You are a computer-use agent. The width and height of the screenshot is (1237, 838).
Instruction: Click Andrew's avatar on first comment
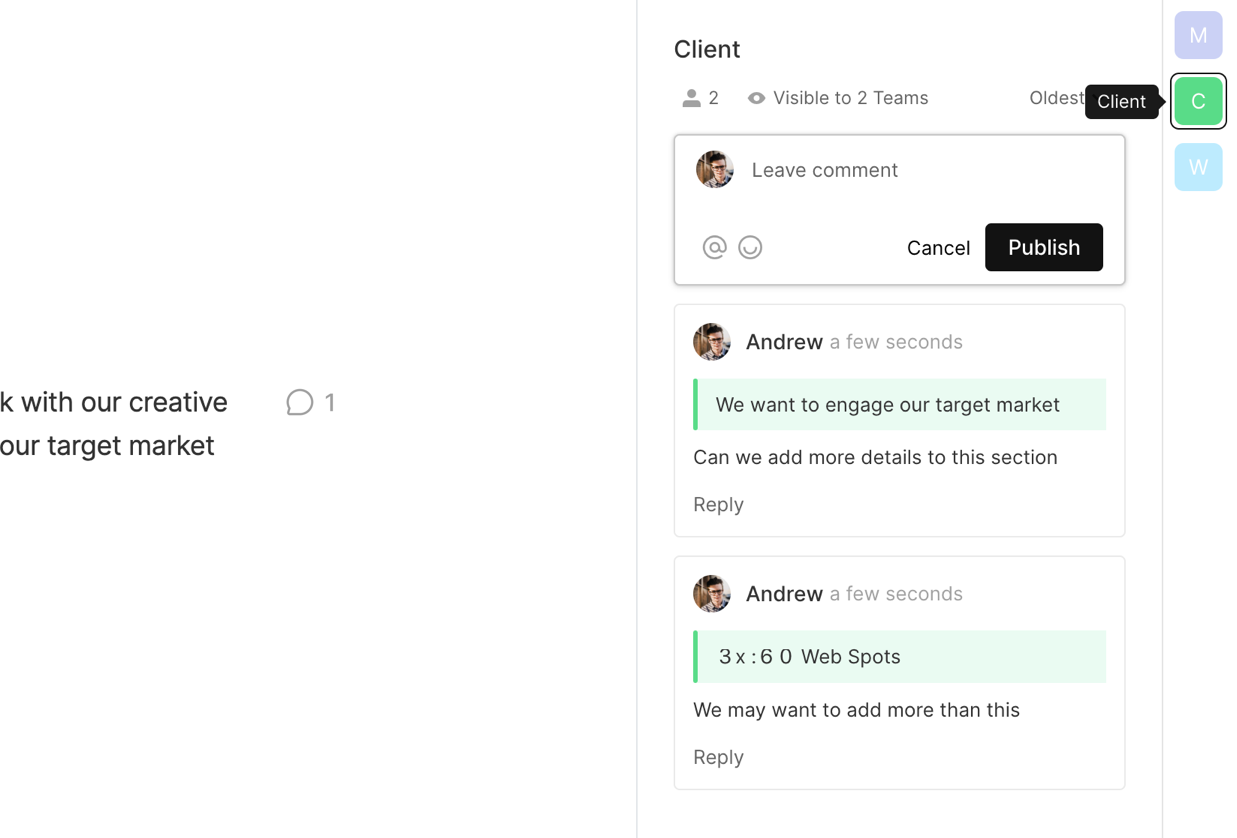click(x=711, y=342)
